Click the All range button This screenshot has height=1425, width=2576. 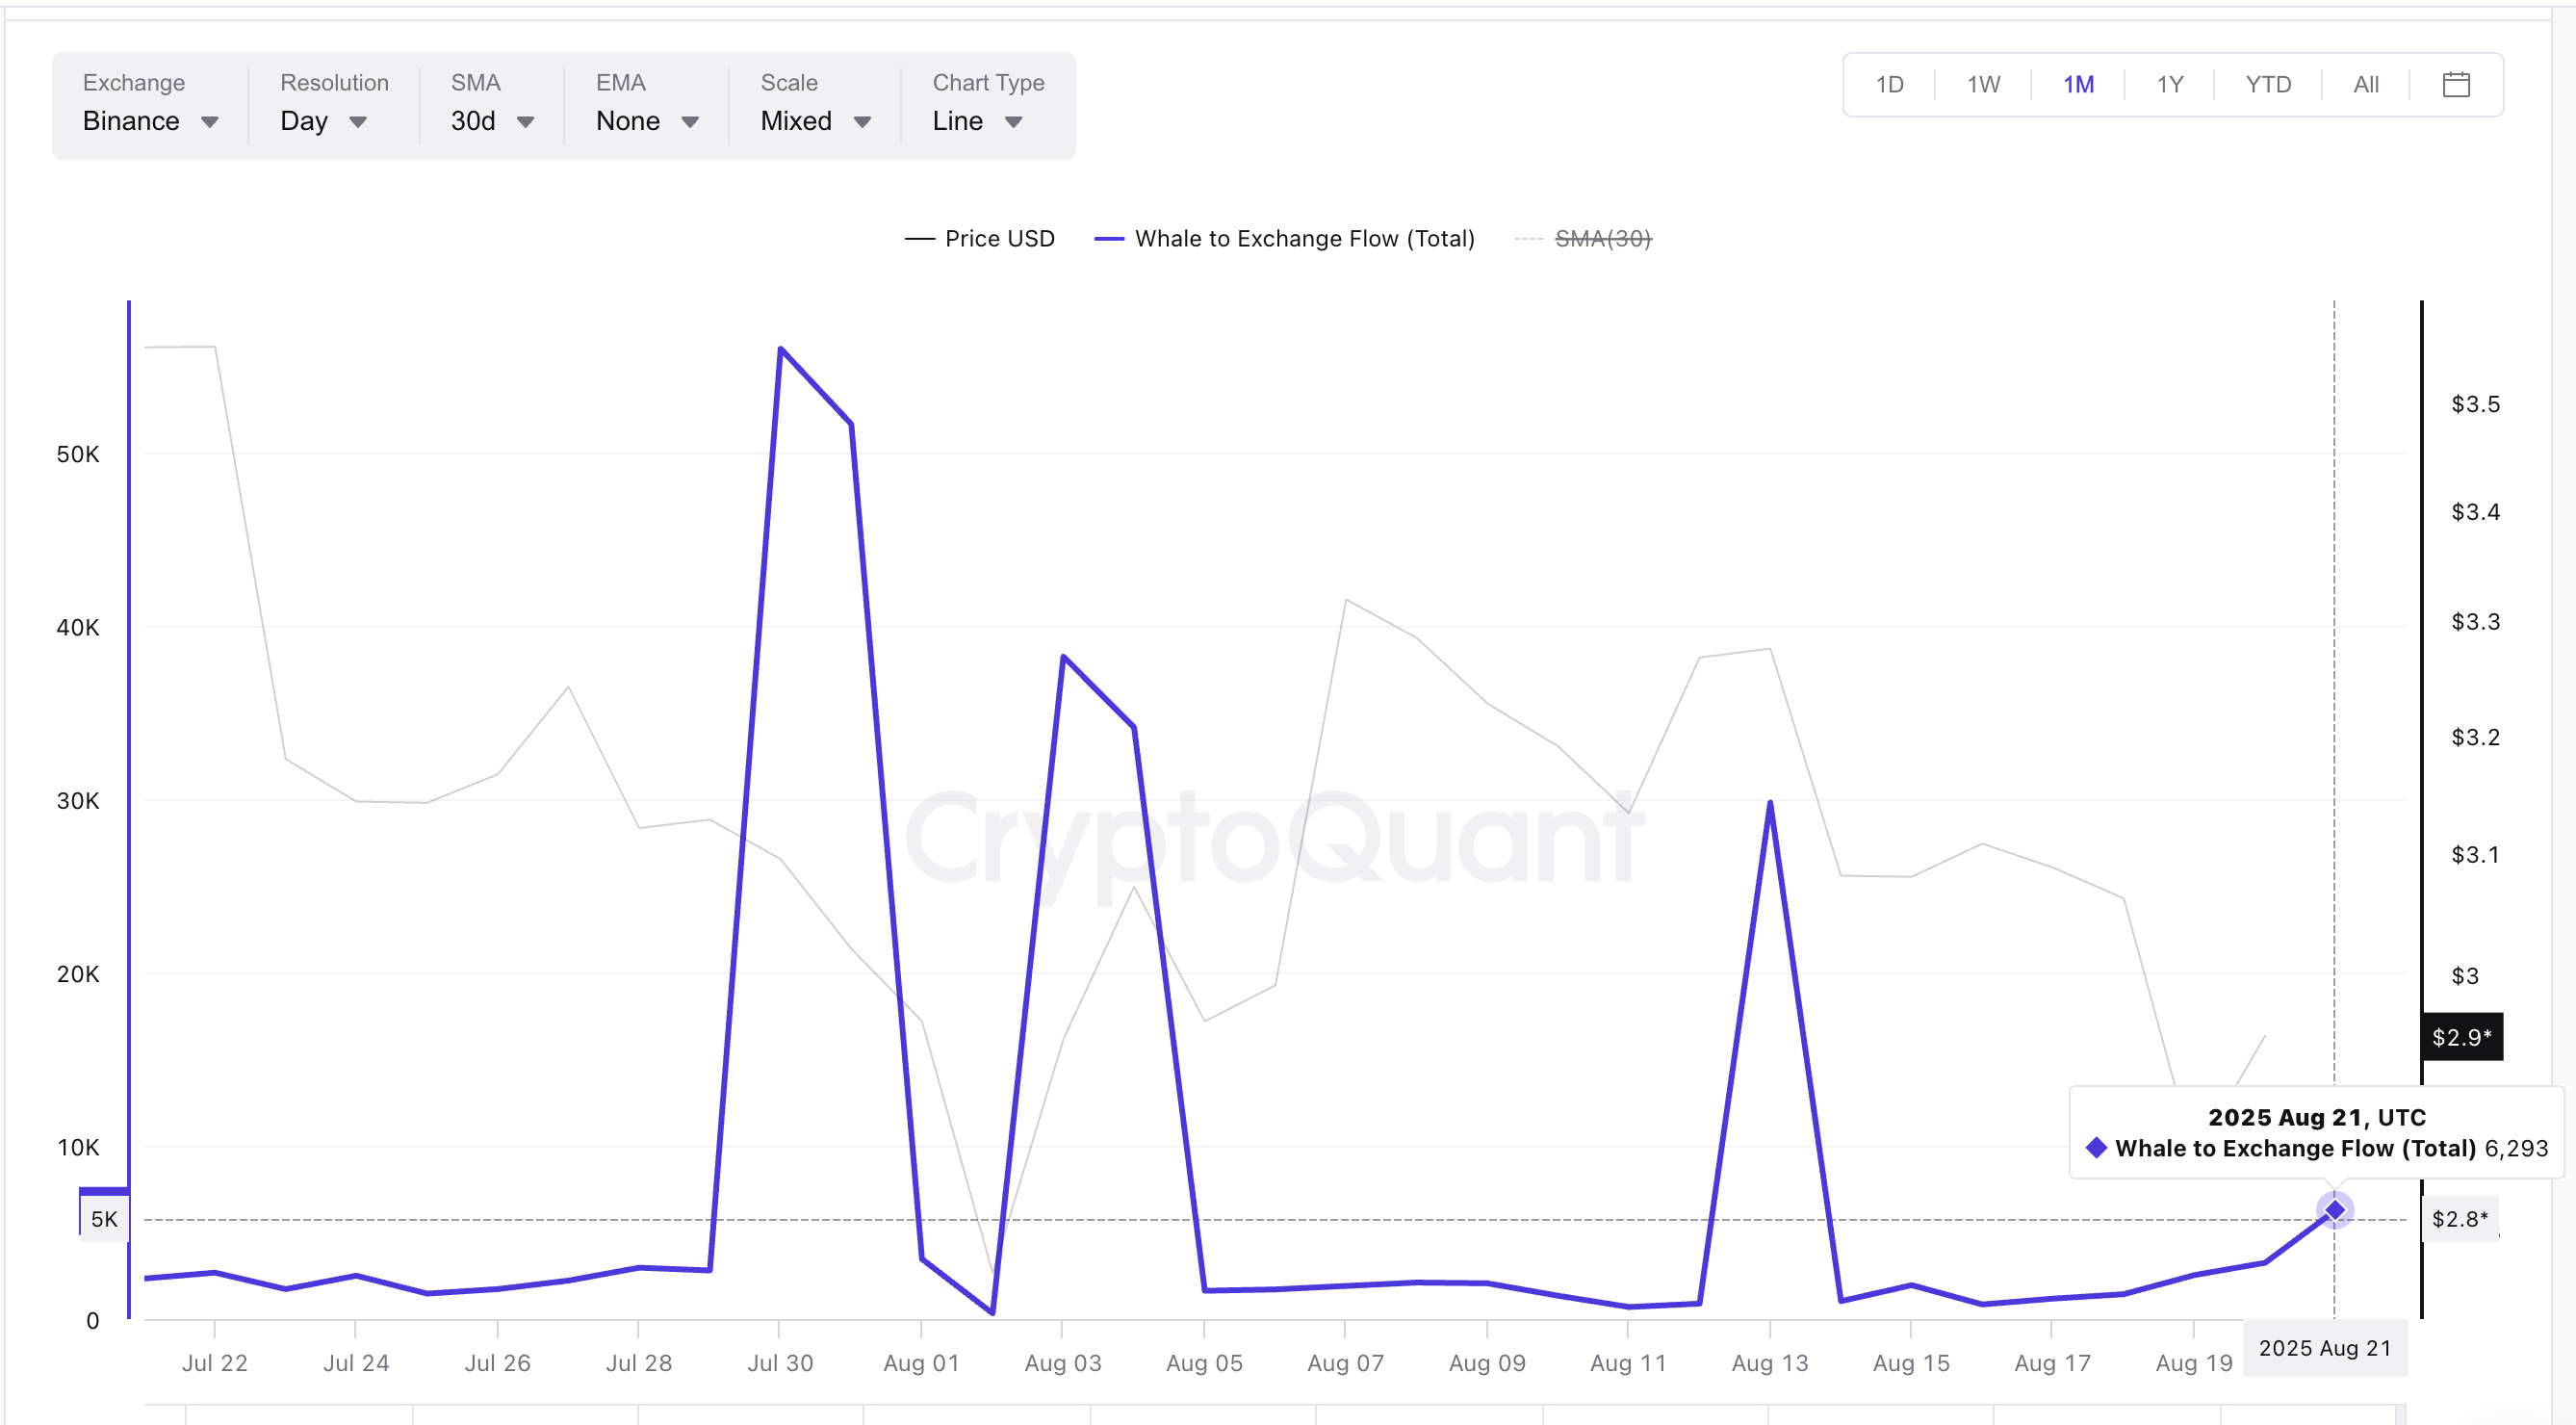click(x=2365, y=85)
